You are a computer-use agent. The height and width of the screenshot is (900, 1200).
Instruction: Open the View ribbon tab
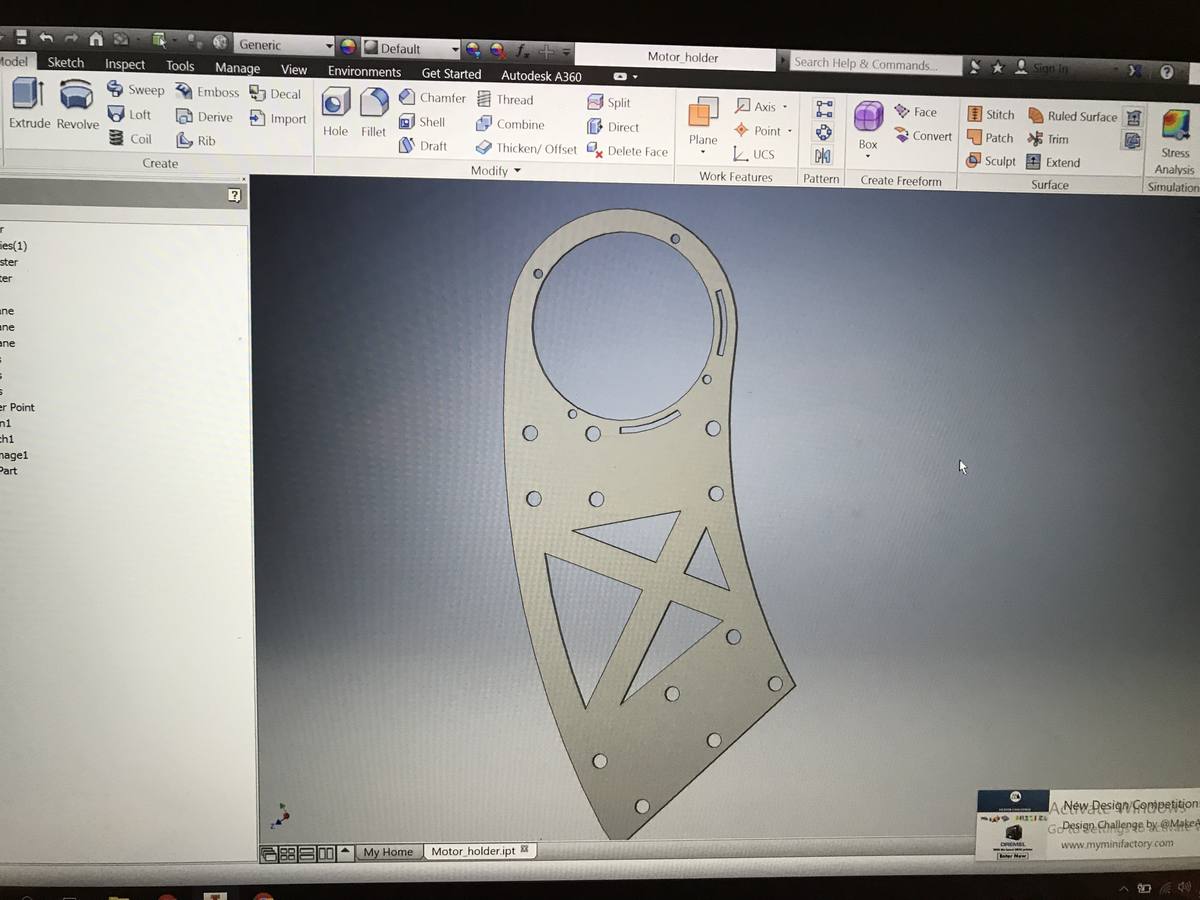tap(294, 70)
